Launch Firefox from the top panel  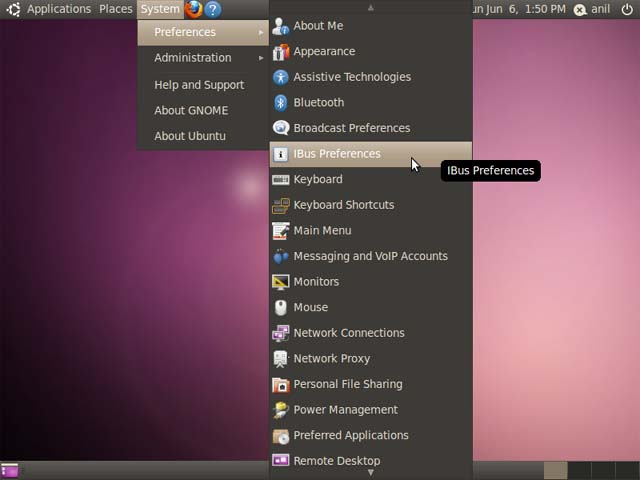[x=194, y=9]
